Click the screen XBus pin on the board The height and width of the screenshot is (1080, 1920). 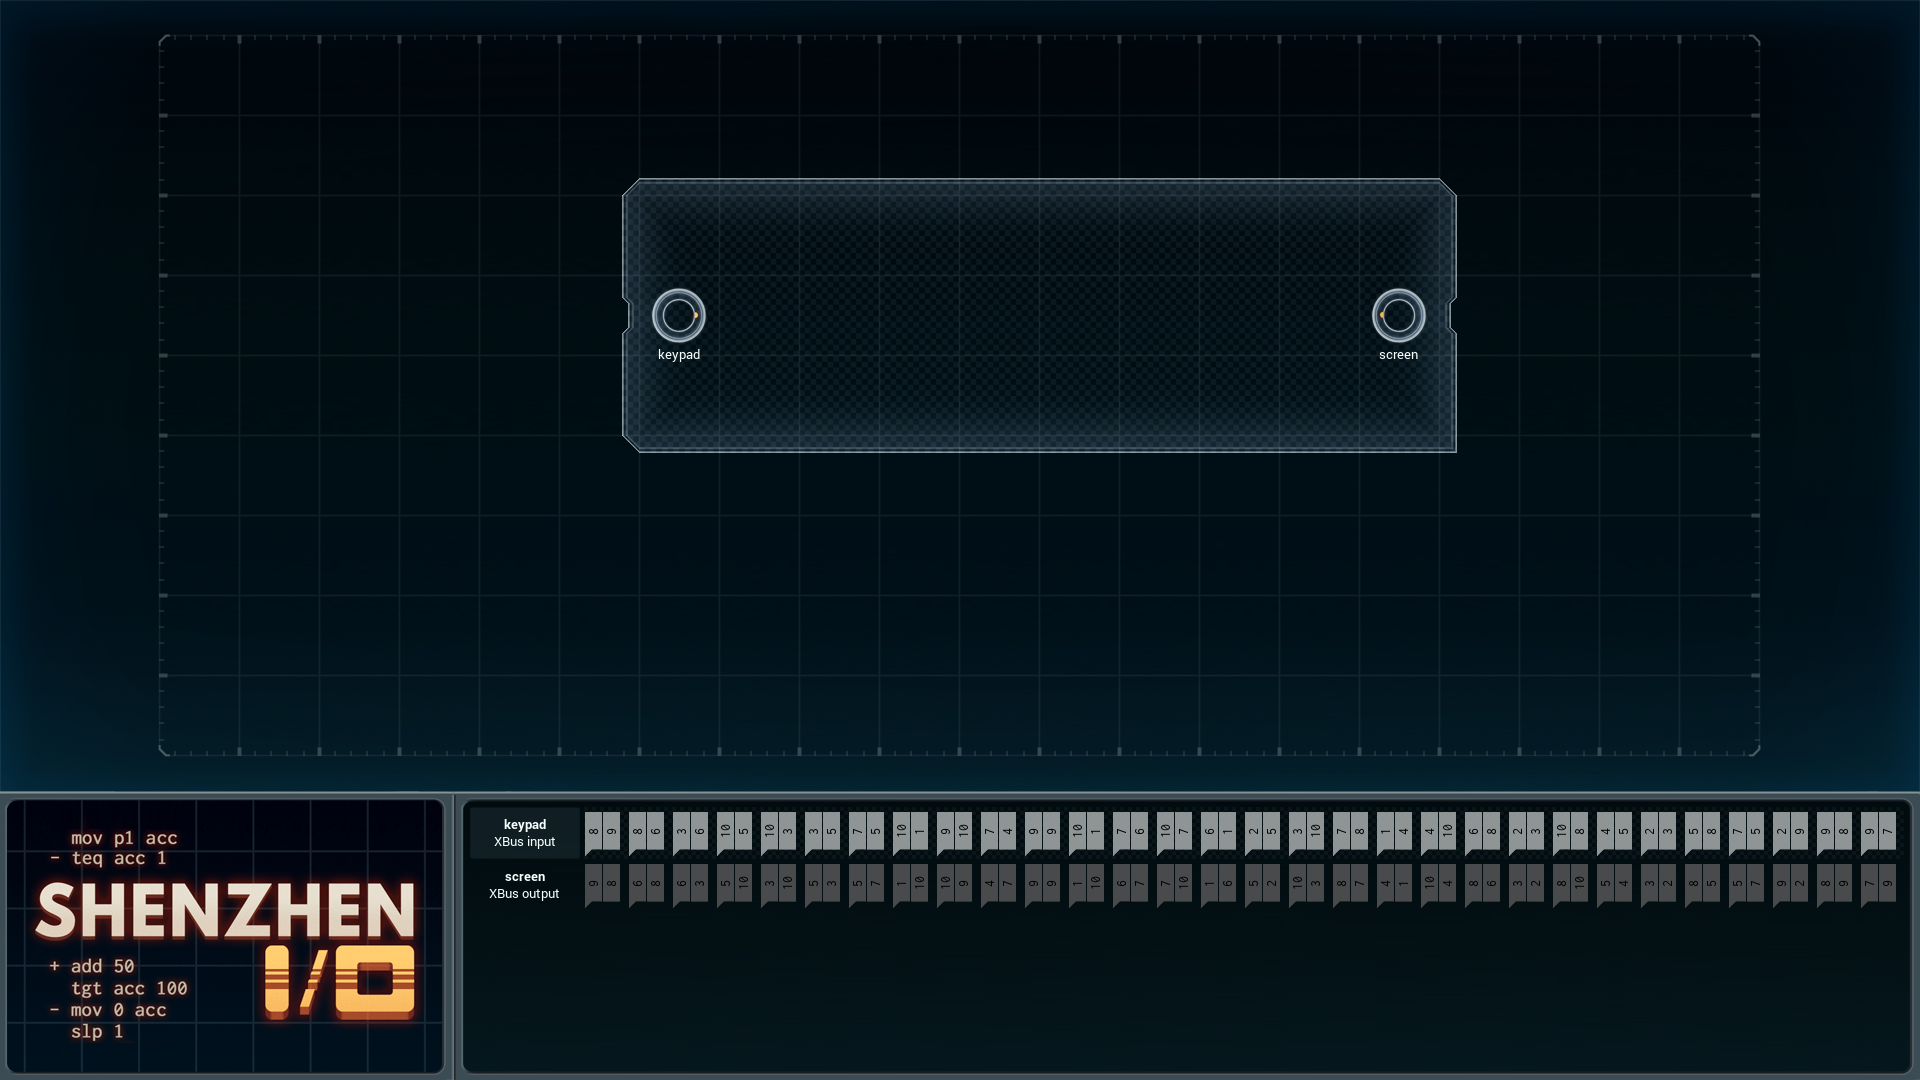tap(1398, 316)
